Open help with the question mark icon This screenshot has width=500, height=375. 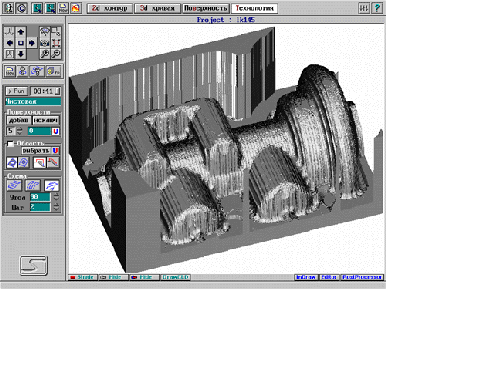(377, 8)
